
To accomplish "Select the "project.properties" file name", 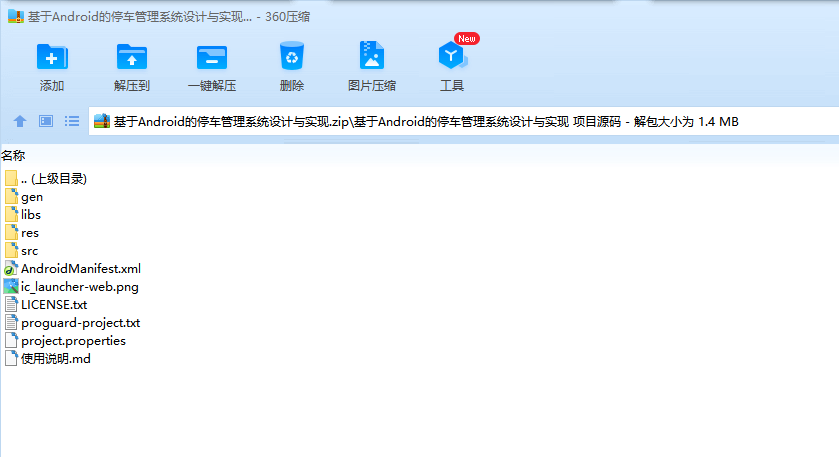I will click(73, 341).
